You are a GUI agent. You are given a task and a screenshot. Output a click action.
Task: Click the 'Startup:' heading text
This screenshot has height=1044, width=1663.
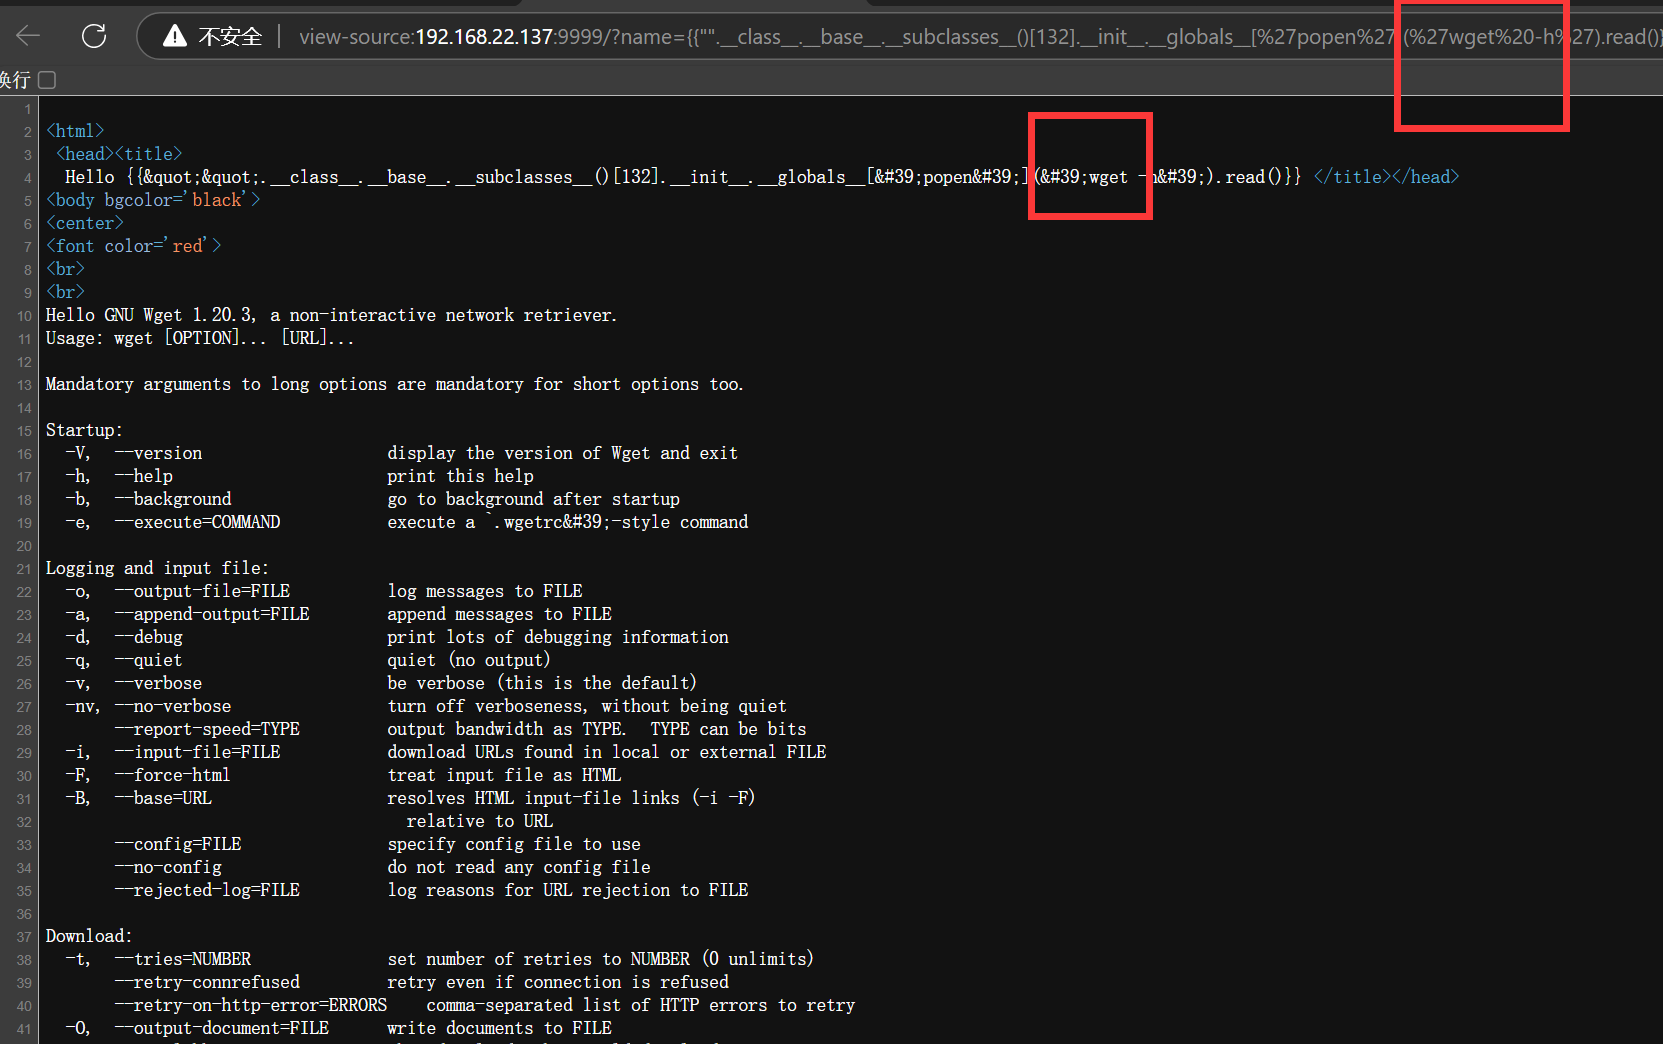84,430
